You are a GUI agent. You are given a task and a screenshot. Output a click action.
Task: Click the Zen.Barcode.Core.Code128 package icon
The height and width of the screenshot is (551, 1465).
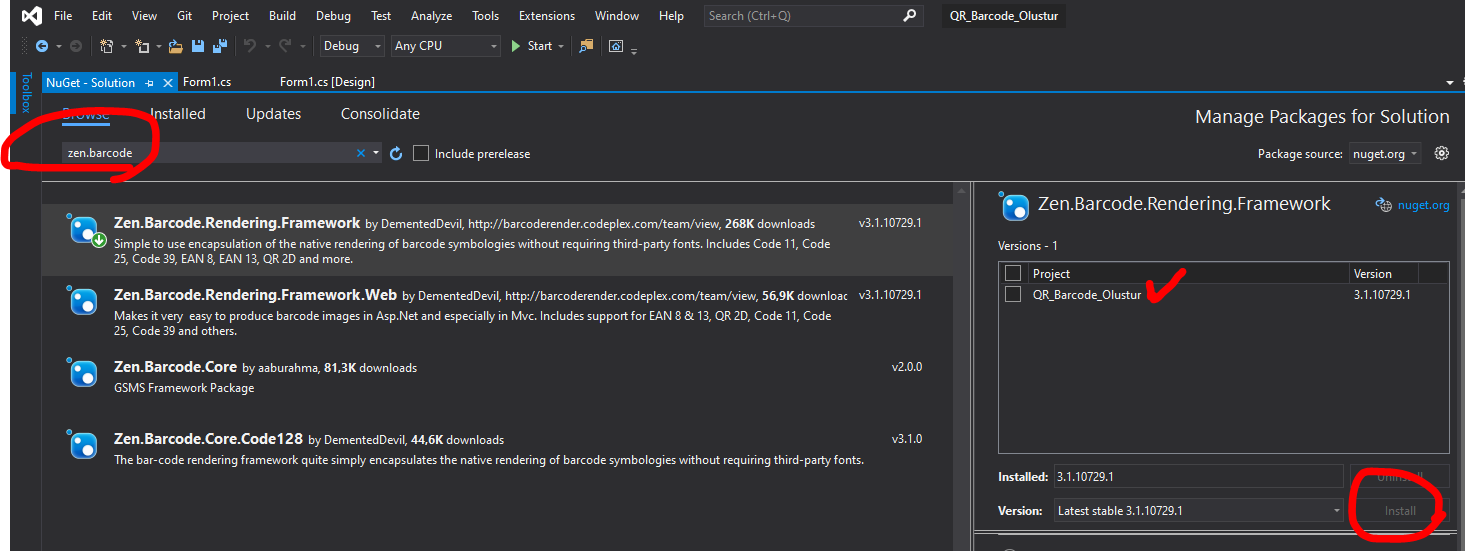tap(83, 445)
